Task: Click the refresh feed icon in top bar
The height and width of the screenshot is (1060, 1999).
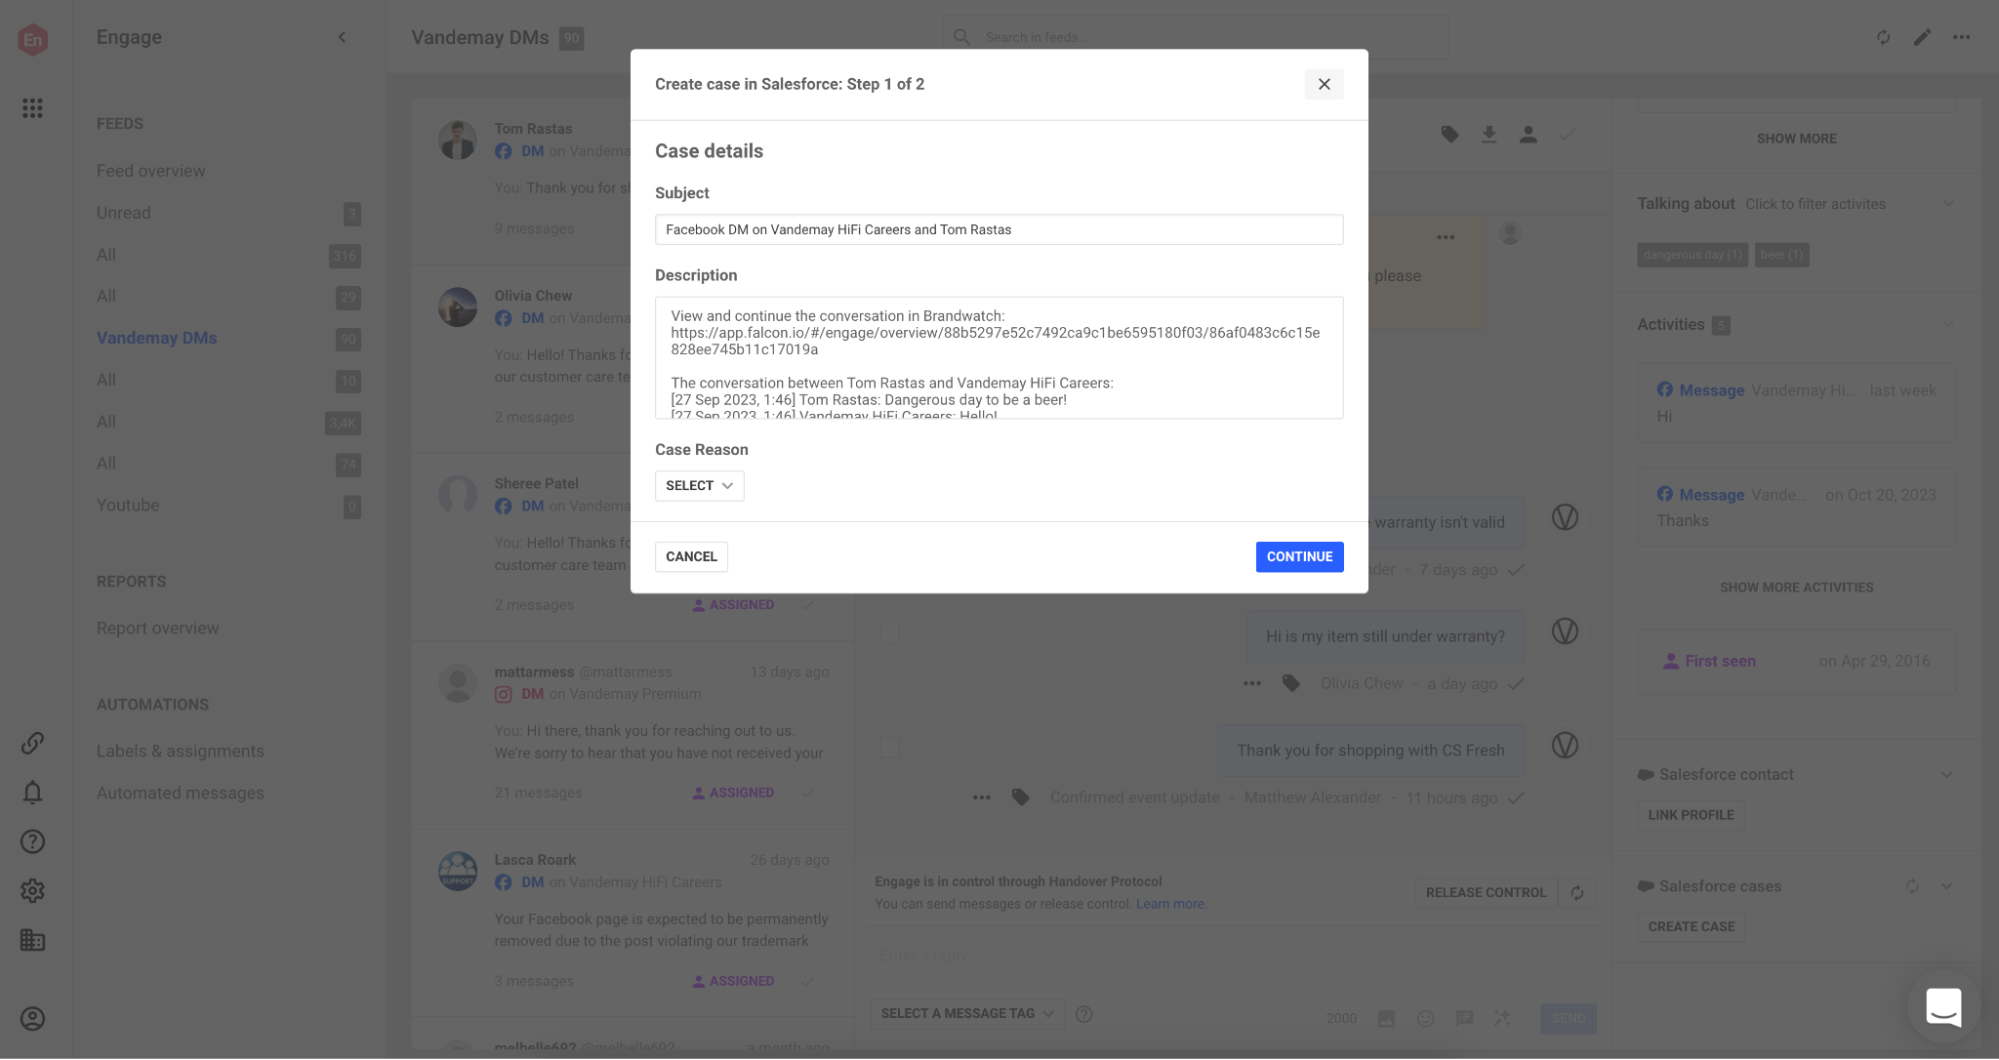Action: [x=1883, y=37]
